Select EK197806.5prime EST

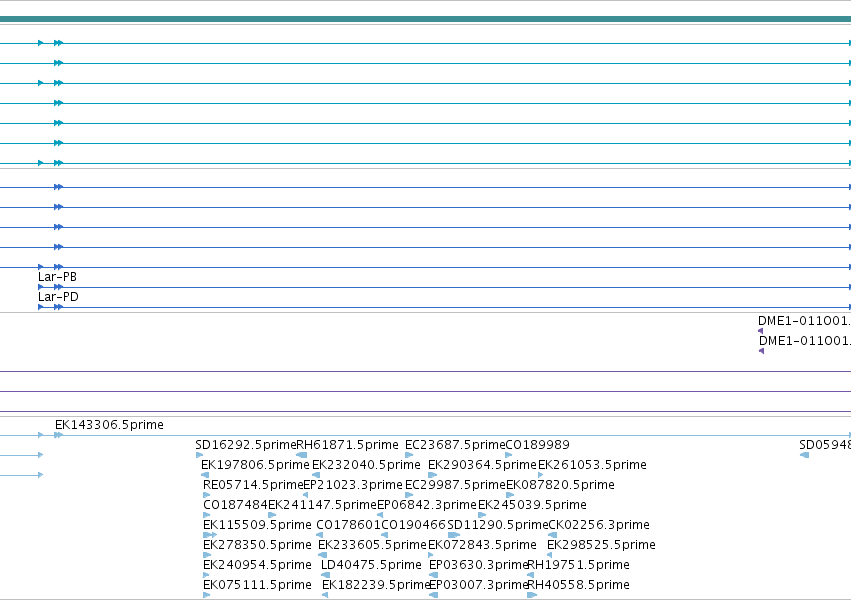[255, 465]
